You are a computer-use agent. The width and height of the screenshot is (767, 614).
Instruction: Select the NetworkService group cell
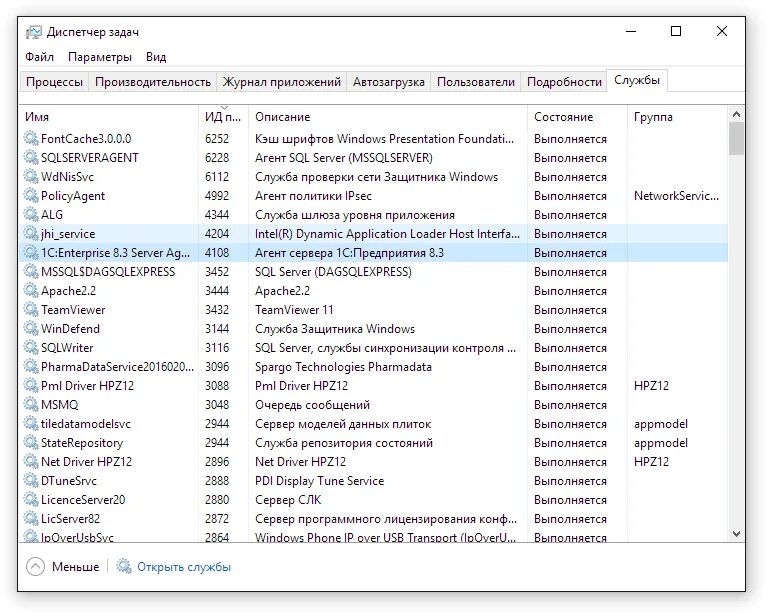coord(676,196)
